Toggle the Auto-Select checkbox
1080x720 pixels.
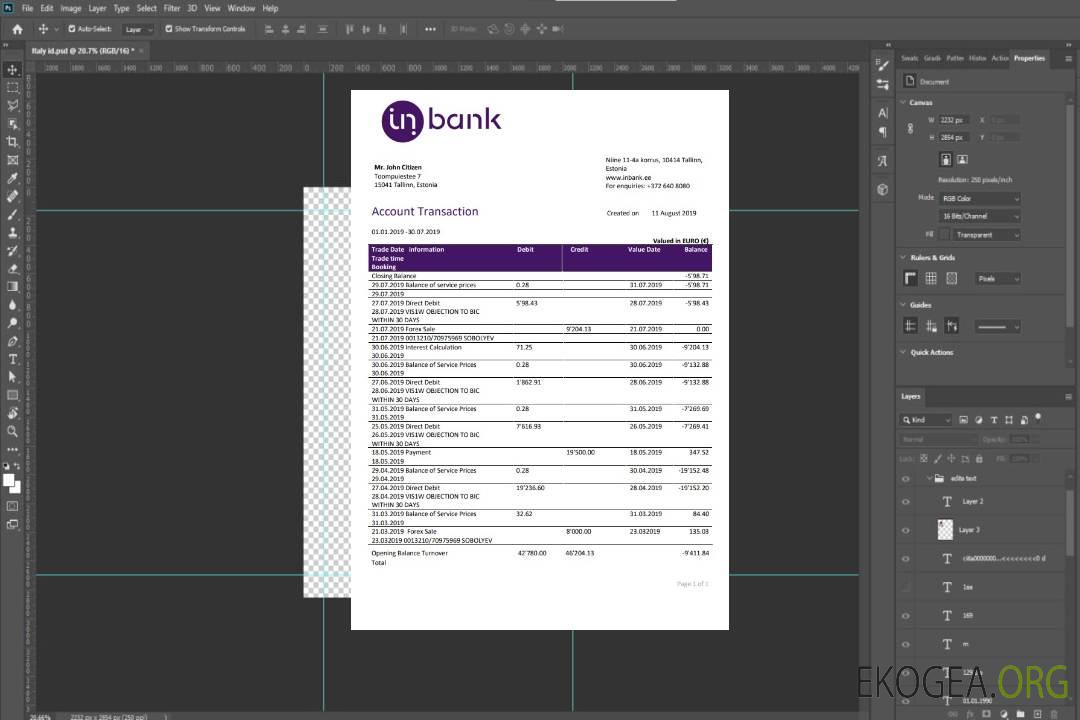pos(72,29)
